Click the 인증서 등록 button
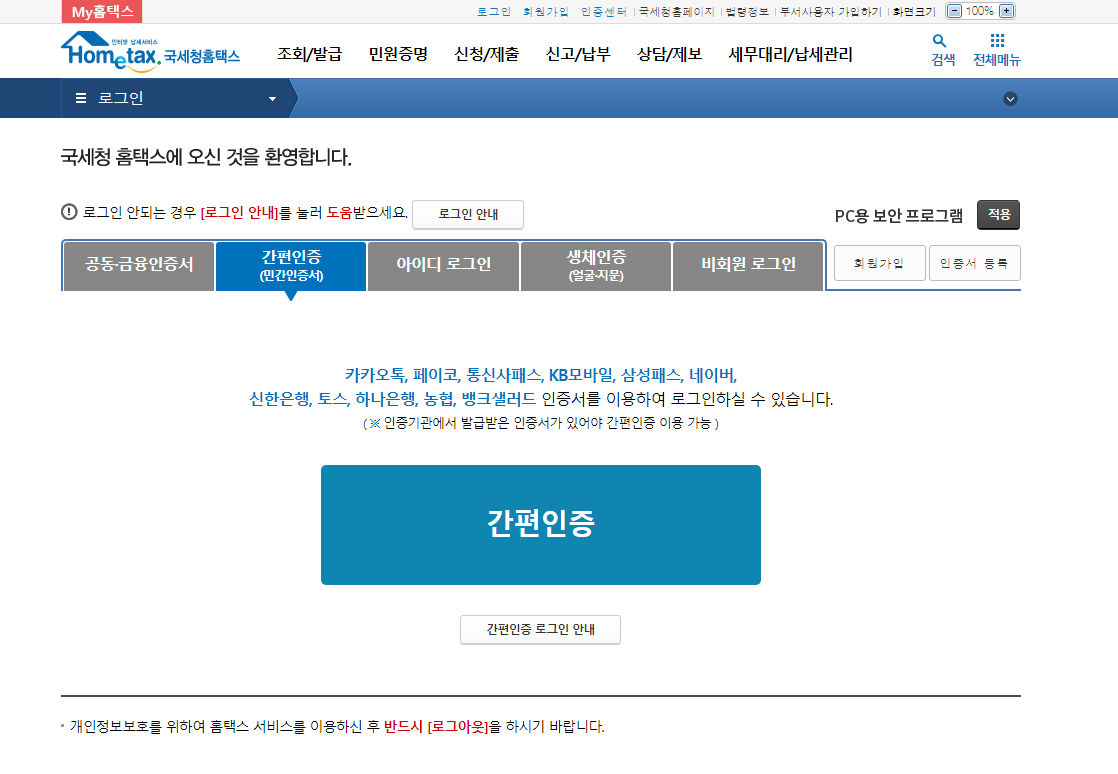The image size is (1118, 774). (x=974, y=262)
